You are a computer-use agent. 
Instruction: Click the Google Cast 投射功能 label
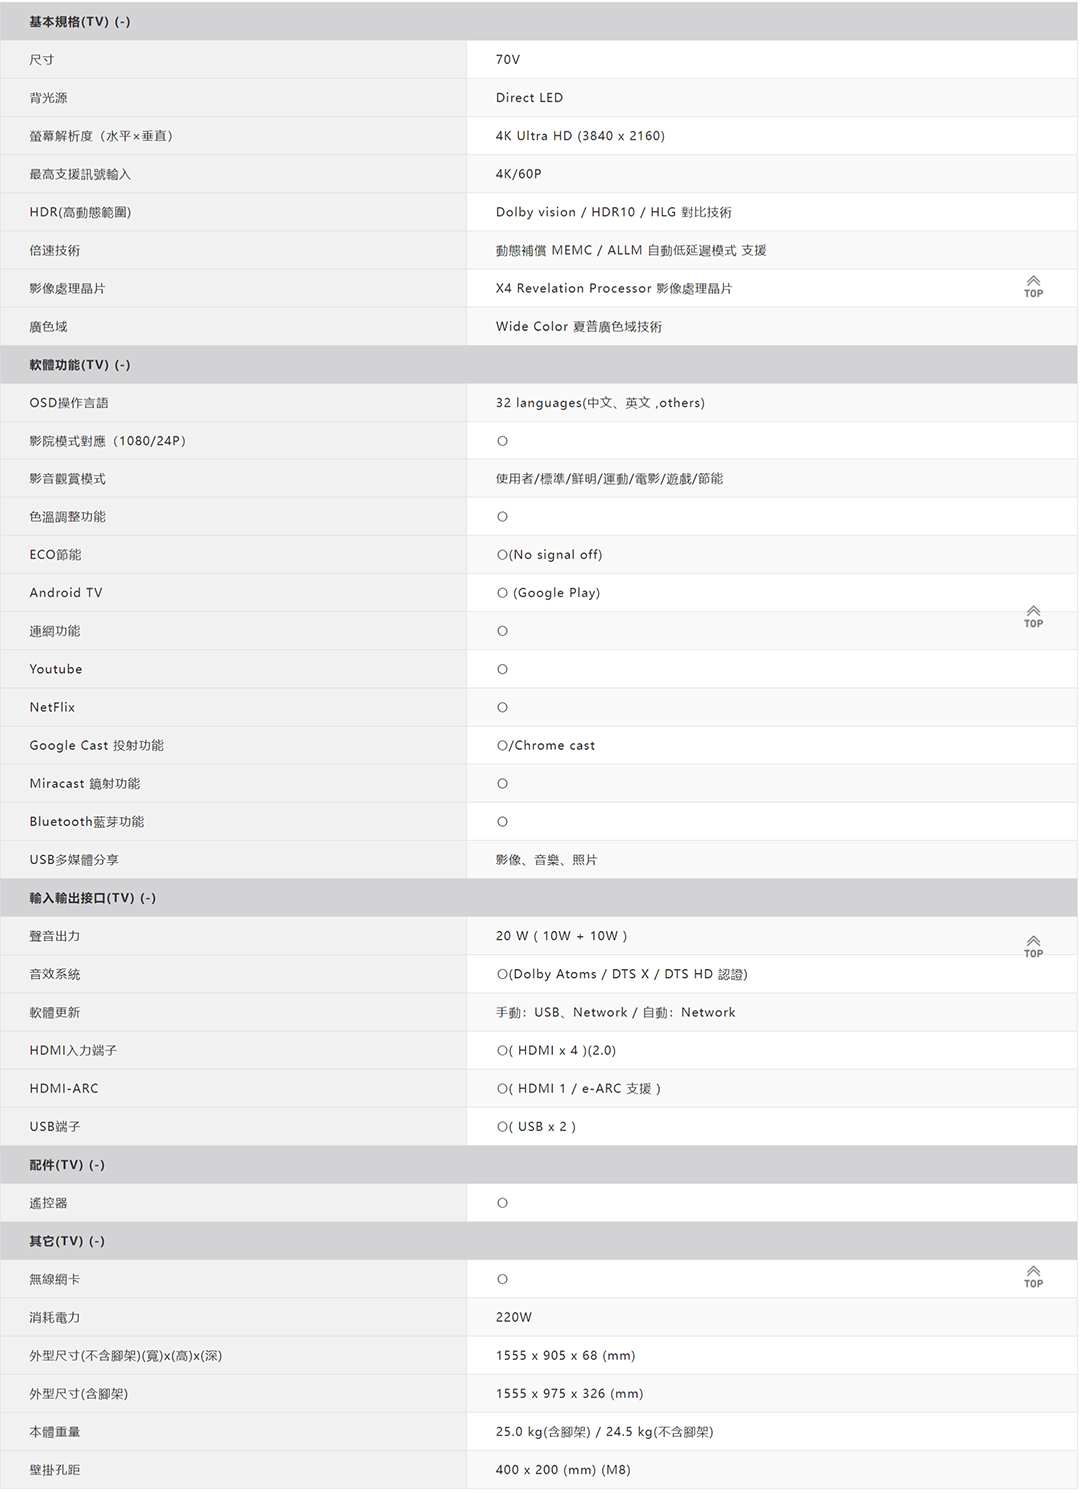click(x=97, y=746)
